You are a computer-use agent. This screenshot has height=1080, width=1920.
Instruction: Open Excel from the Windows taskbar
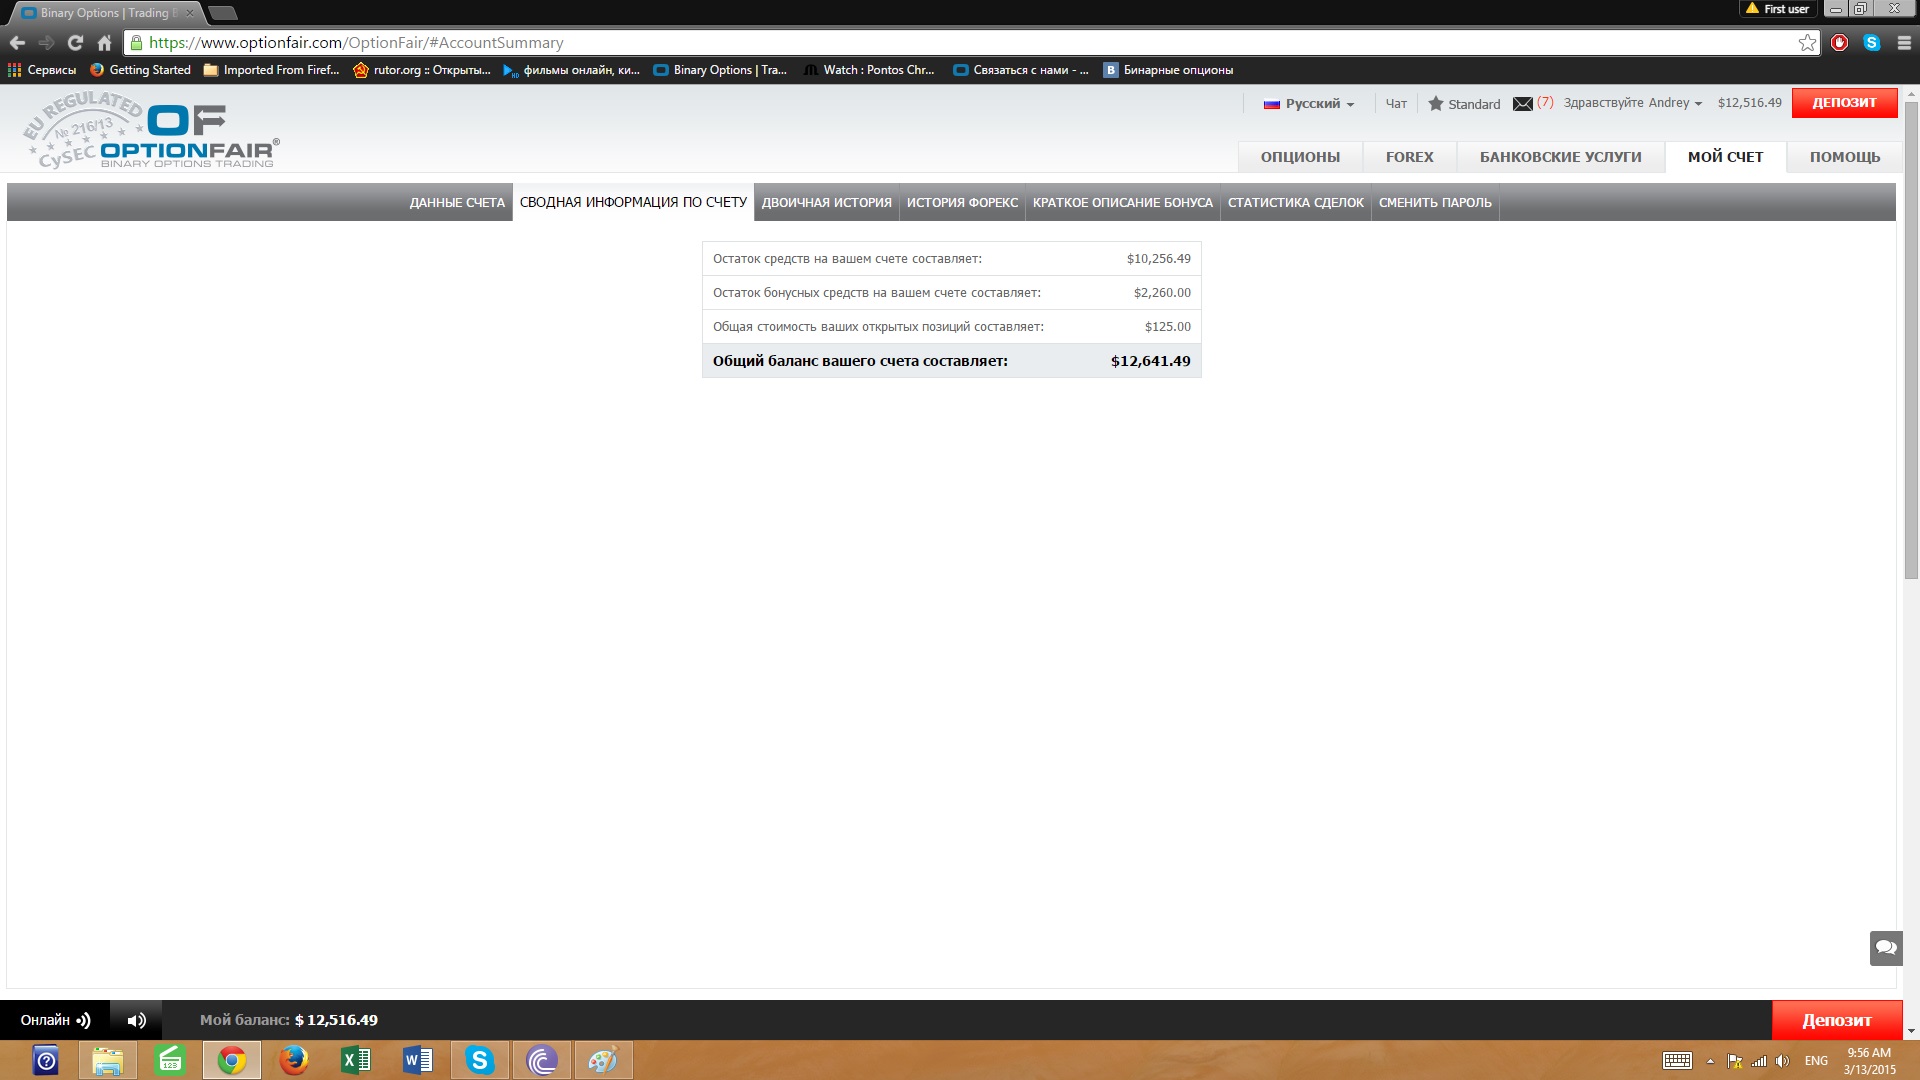(x=356, y=1060)
